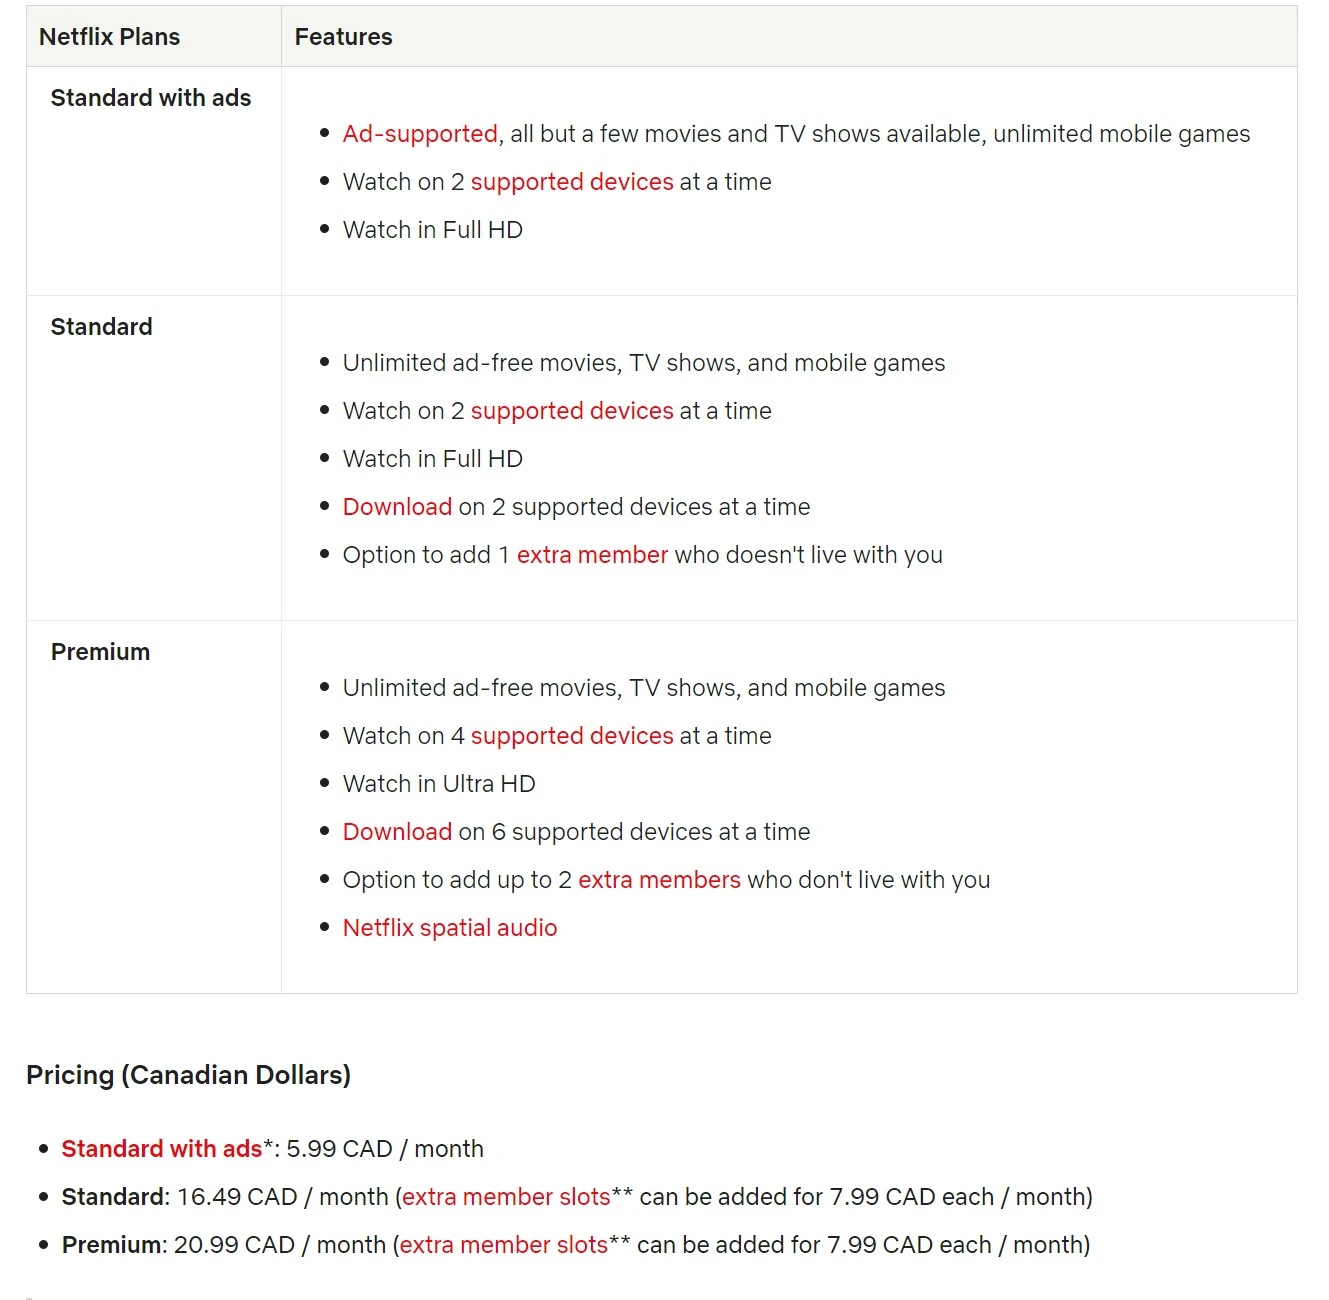This screenshot has height=1300, width=1329.
Task: Select the Premium plan name cell
Action: coord(100,652)
